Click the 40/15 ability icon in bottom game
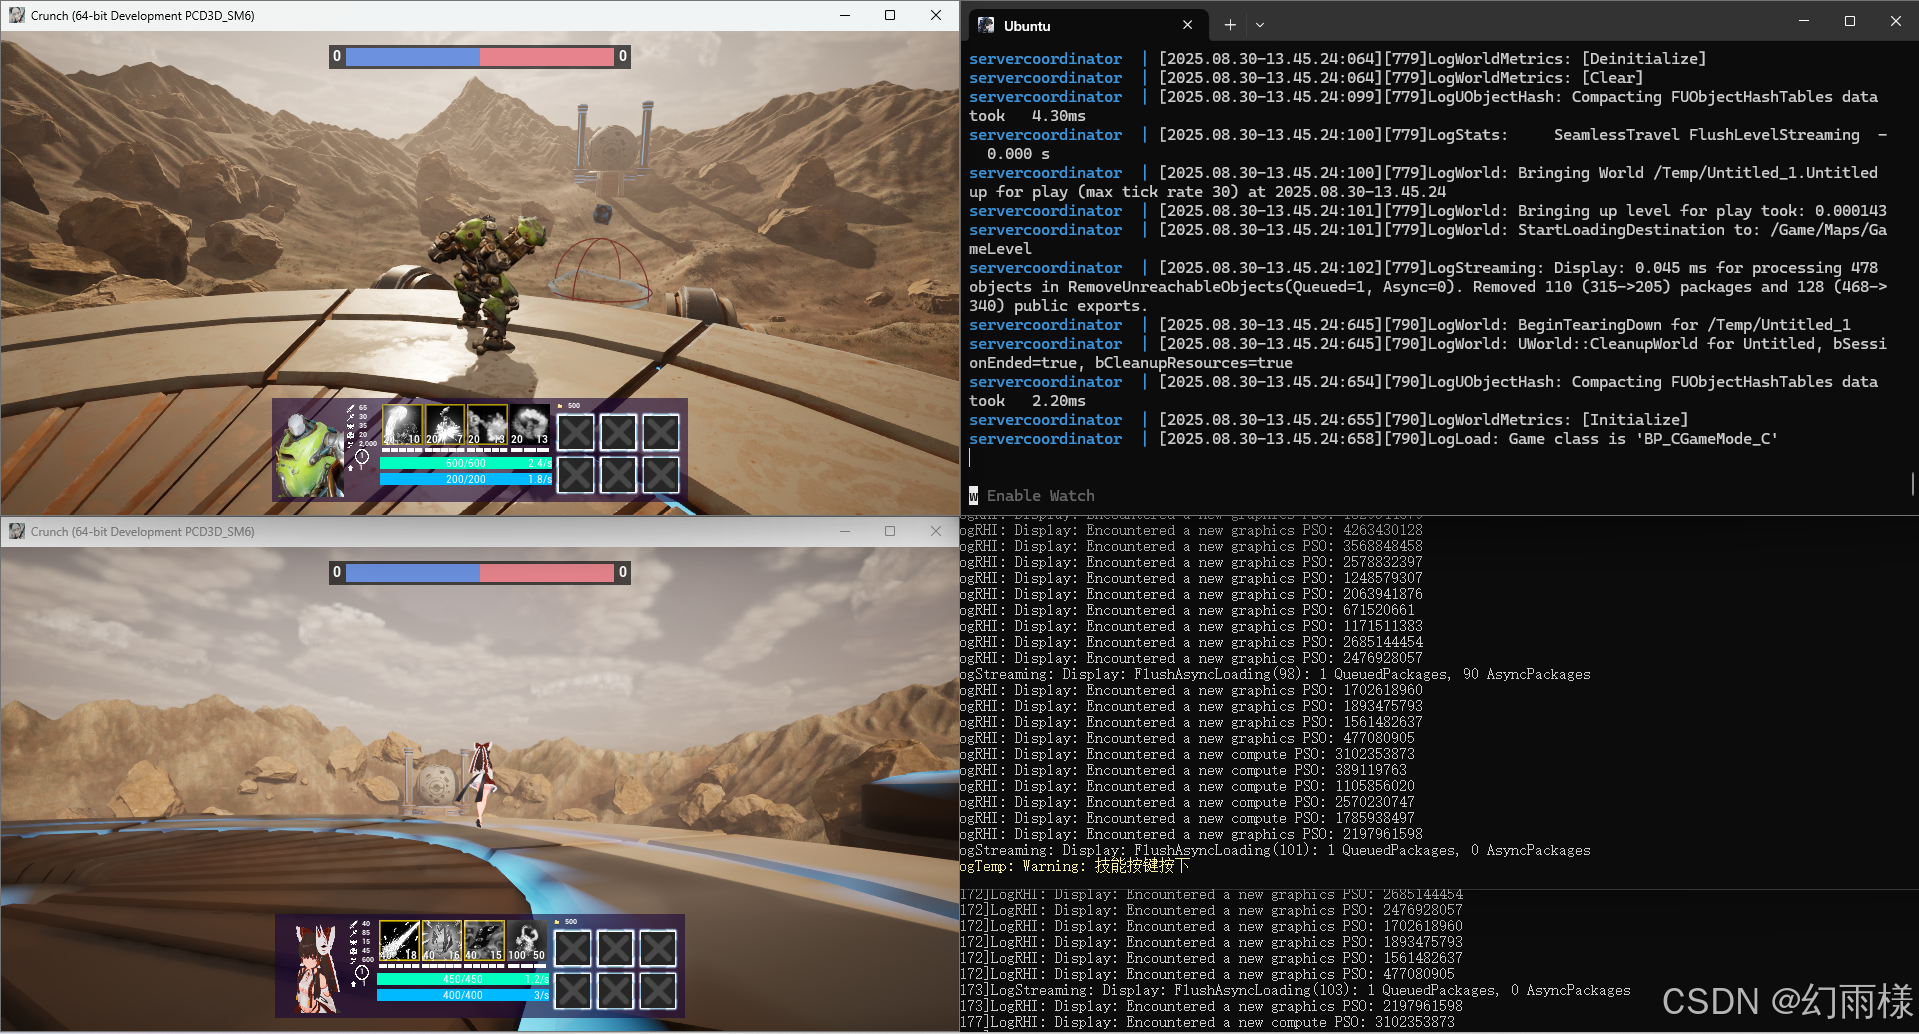The image size is (1919, 1034). tap(484, 940)
